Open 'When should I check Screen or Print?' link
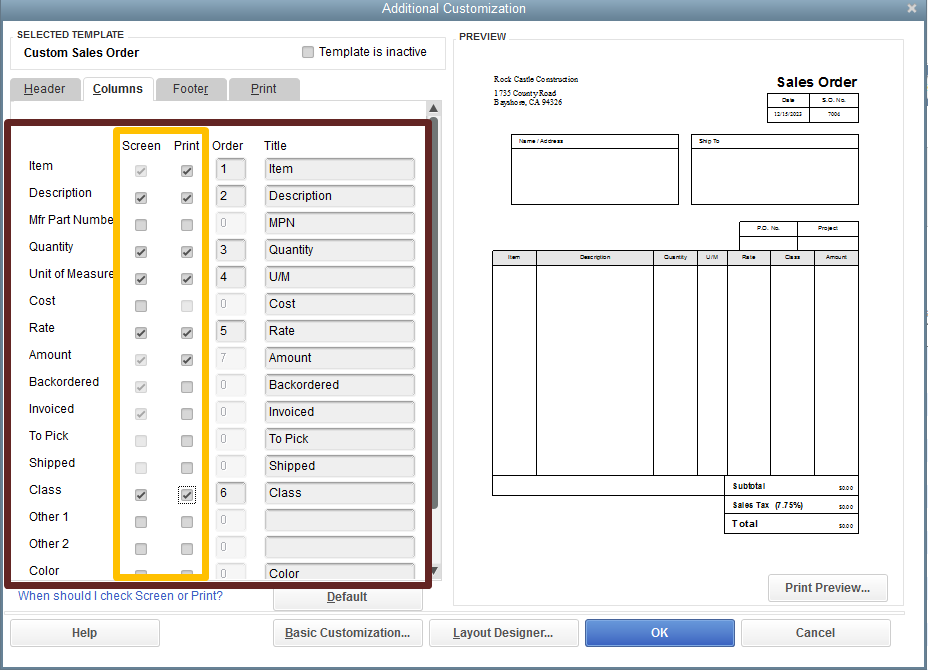This screenshot has width=928, height=670. pos(120,596)
